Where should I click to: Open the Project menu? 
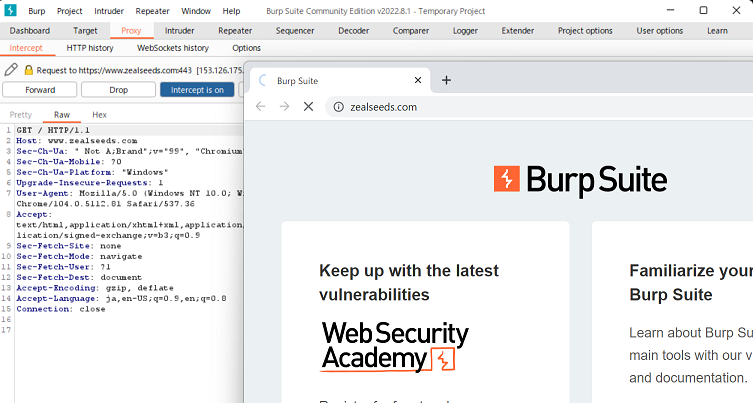(70, 11)
